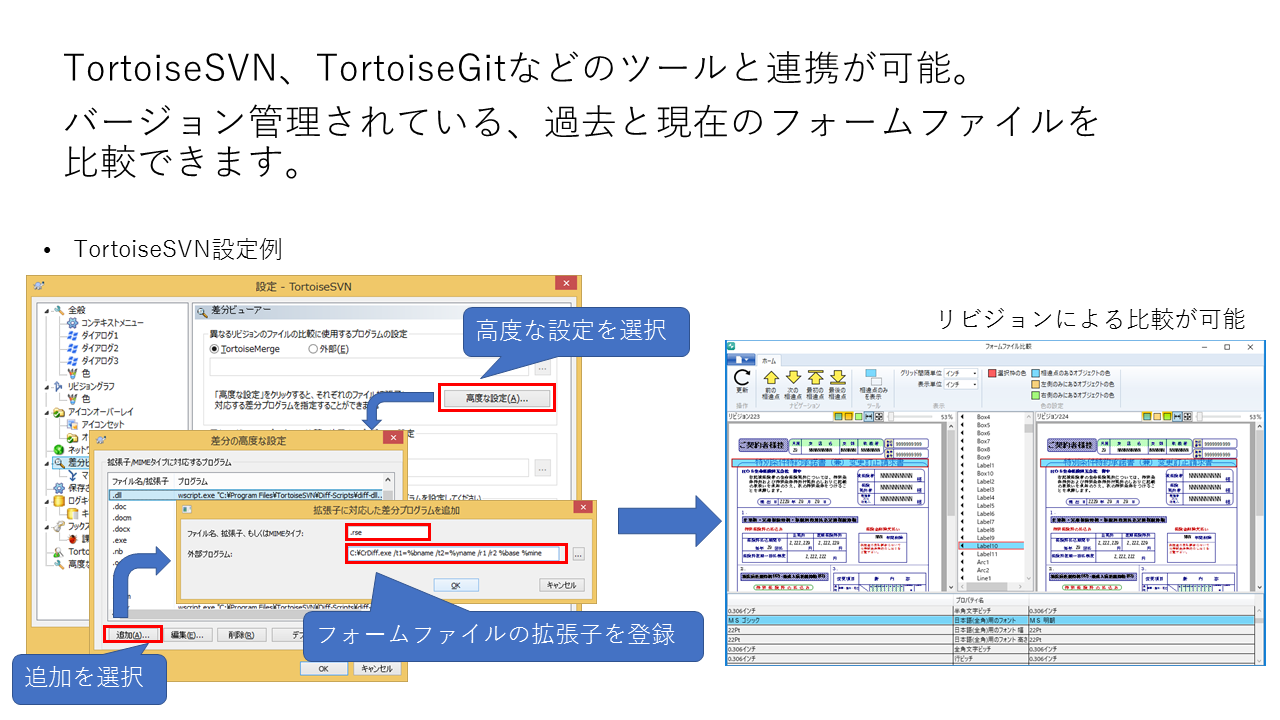Click OK in 差分プログラムを追加 dialog
1280x720 pixels.
[x=456, y=585]
